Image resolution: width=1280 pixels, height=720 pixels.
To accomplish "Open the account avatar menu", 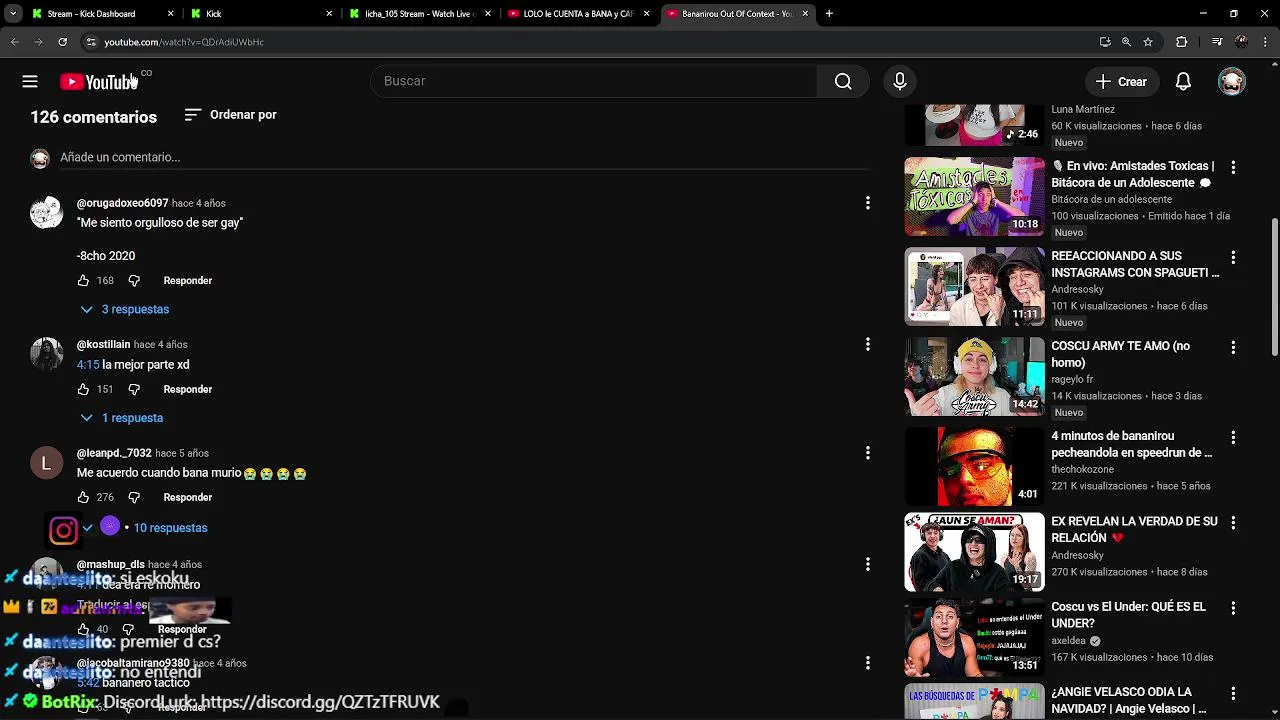I will [1232, 82].
